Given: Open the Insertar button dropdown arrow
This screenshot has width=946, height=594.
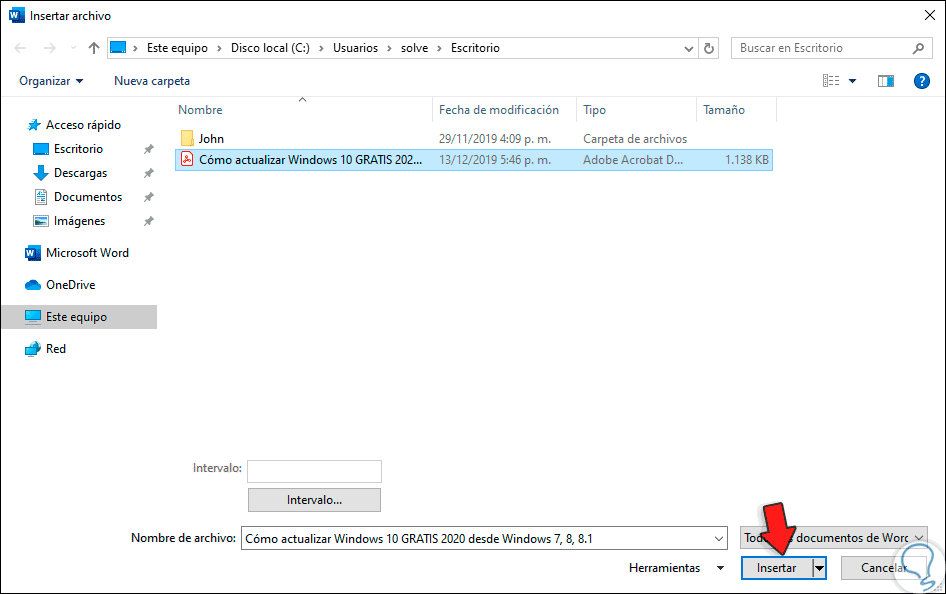Looking at the screenshot, I should pyautogui.click(x=819, y=568).
